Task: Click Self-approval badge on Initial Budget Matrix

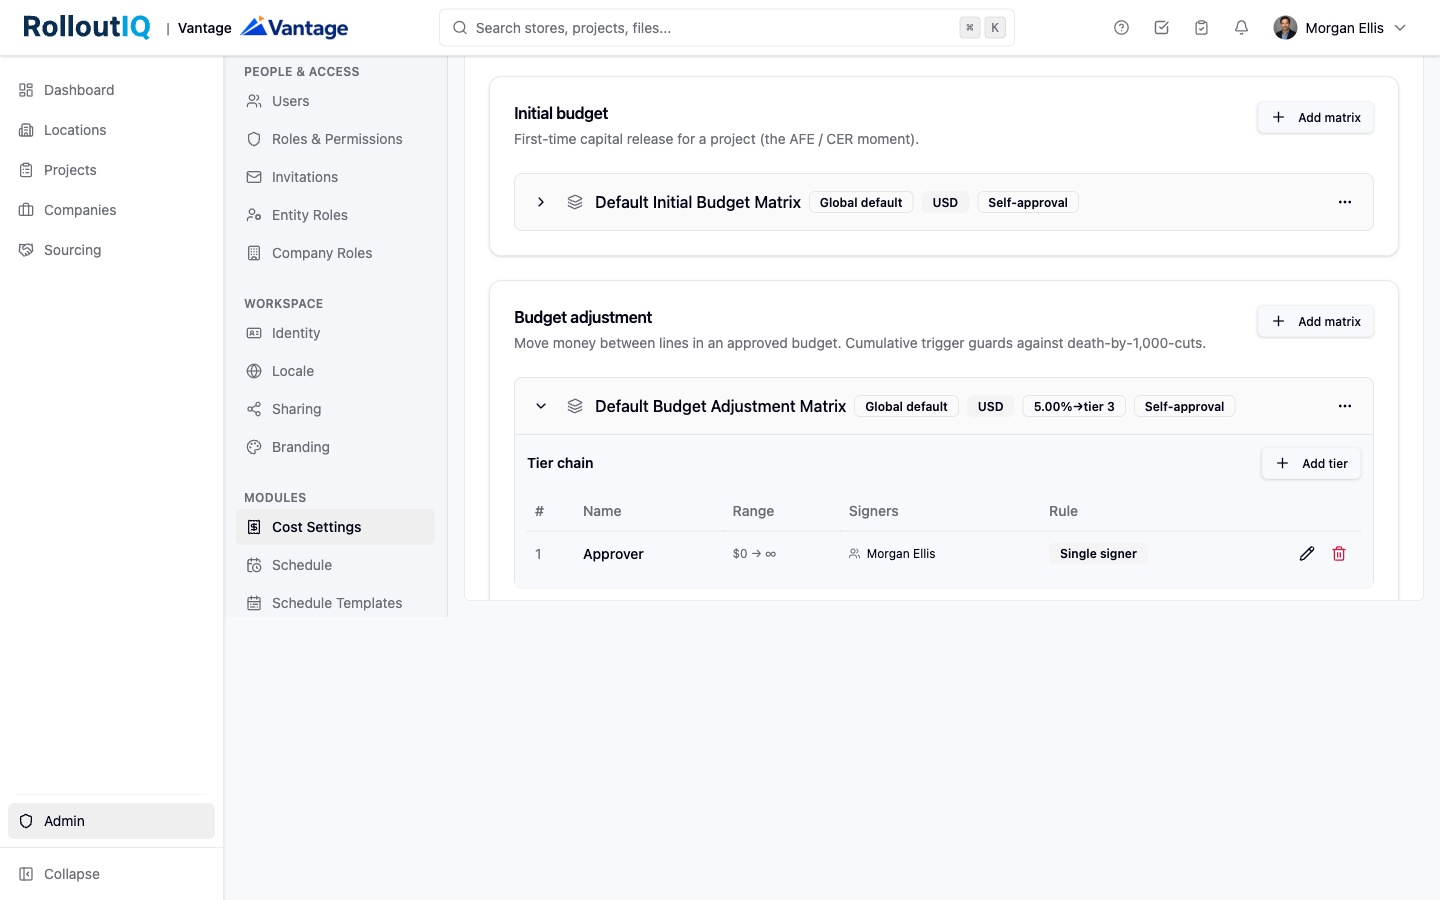Action: pyautogui.click(x=1028, y=202)
